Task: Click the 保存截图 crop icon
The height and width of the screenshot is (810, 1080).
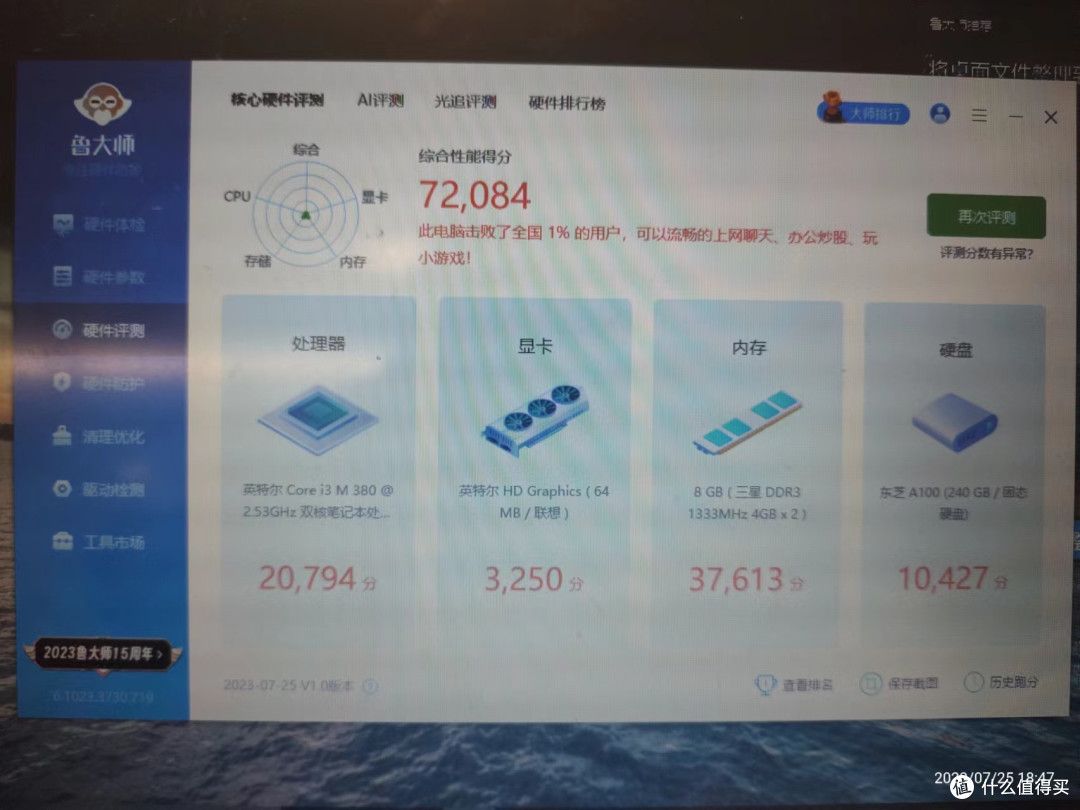Action: [x=871, y=683]
